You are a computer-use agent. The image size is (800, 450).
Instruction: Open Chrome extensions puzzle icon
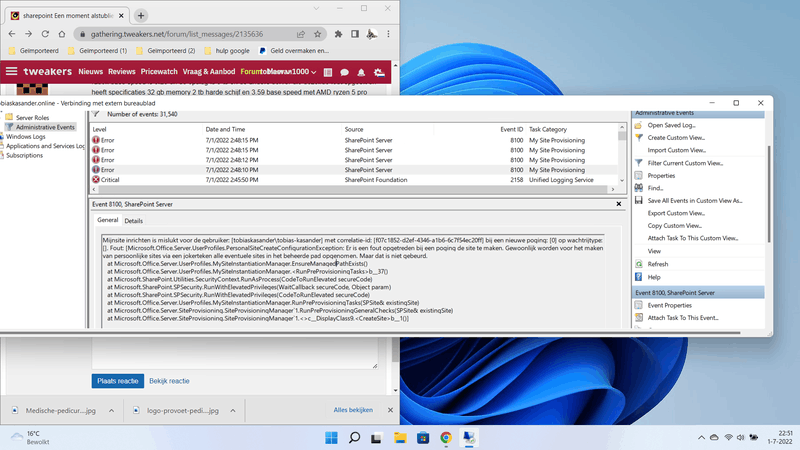pos(338,34)
